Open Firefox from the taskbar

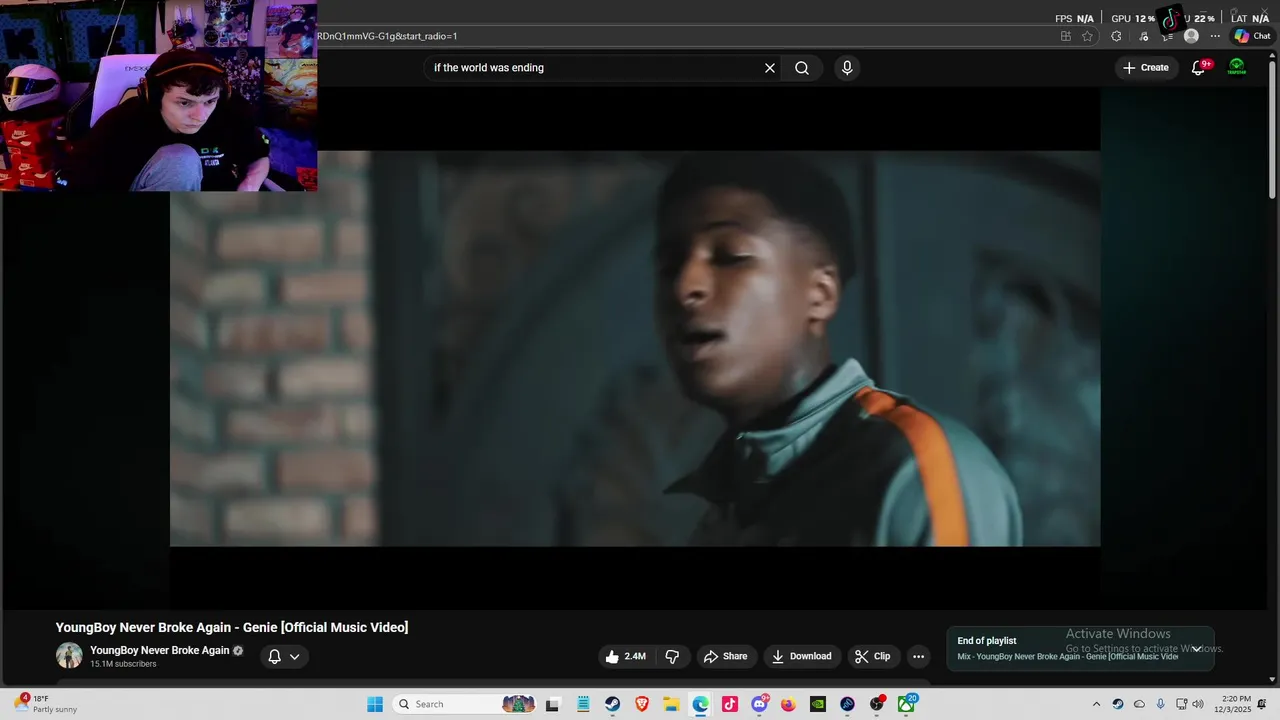[788, 704]
